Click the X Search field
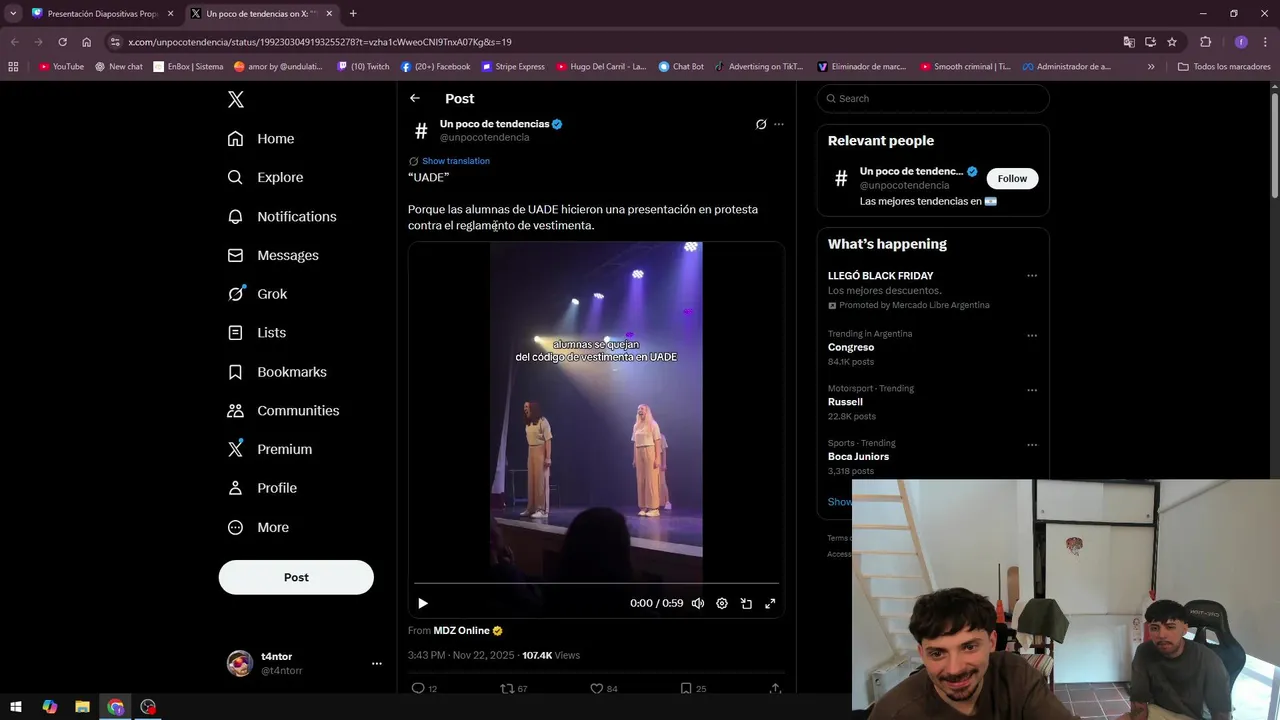This screenshot has width=1280, height=720. pos(933,98)
